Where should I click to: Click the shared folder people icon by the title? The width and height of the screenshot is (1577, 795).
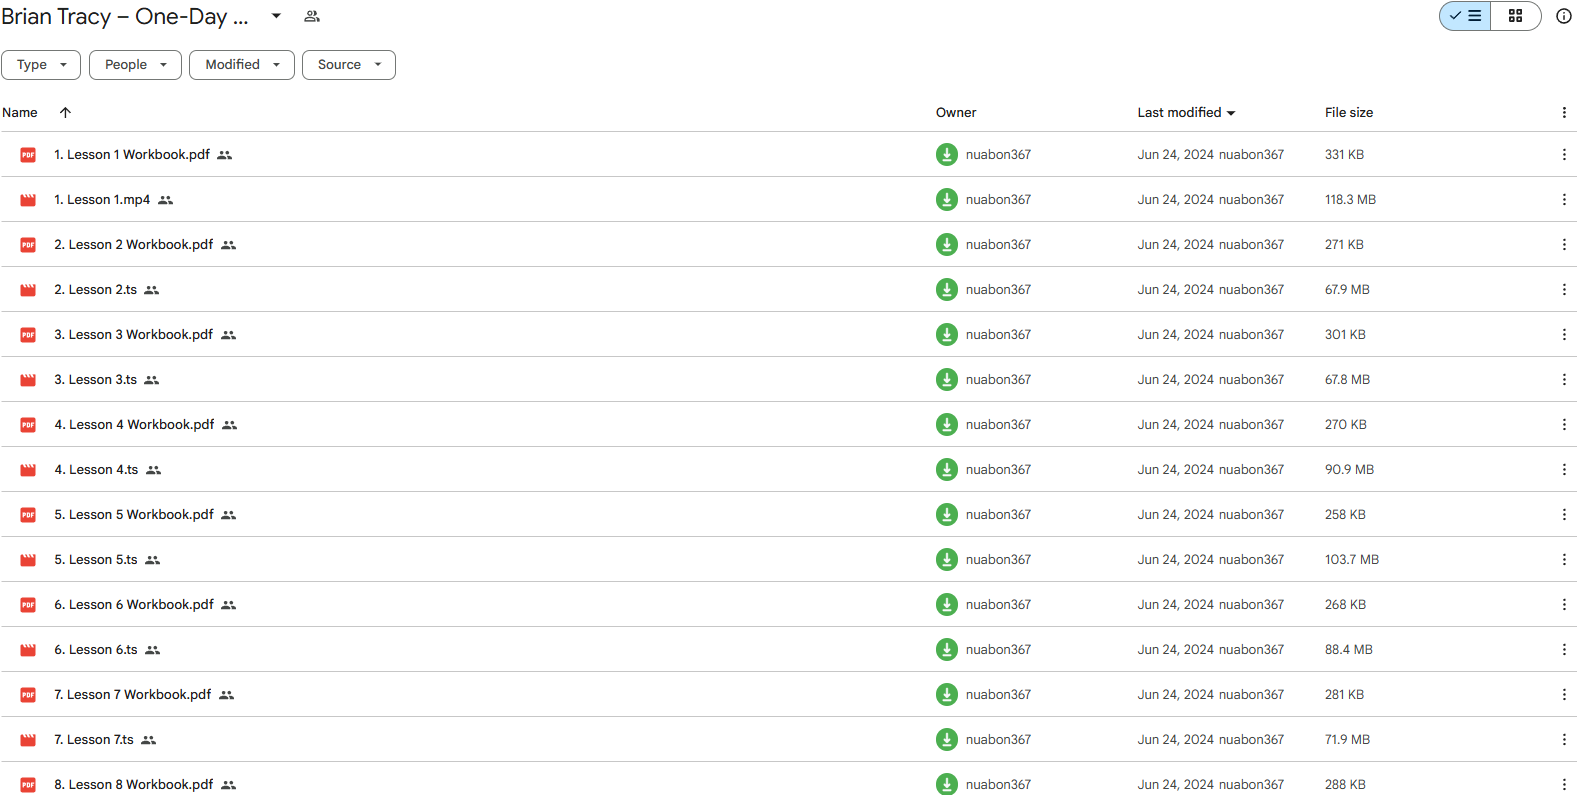pyautogui.click(x=312, y=16)
